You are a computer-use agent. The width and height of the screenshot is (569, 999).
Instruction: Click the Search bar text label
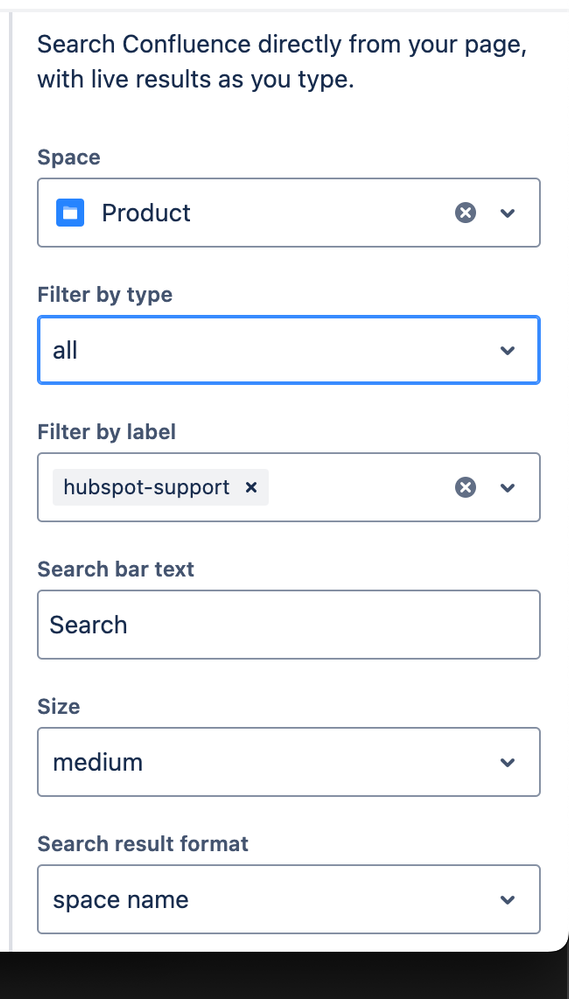tap(116, 568)
